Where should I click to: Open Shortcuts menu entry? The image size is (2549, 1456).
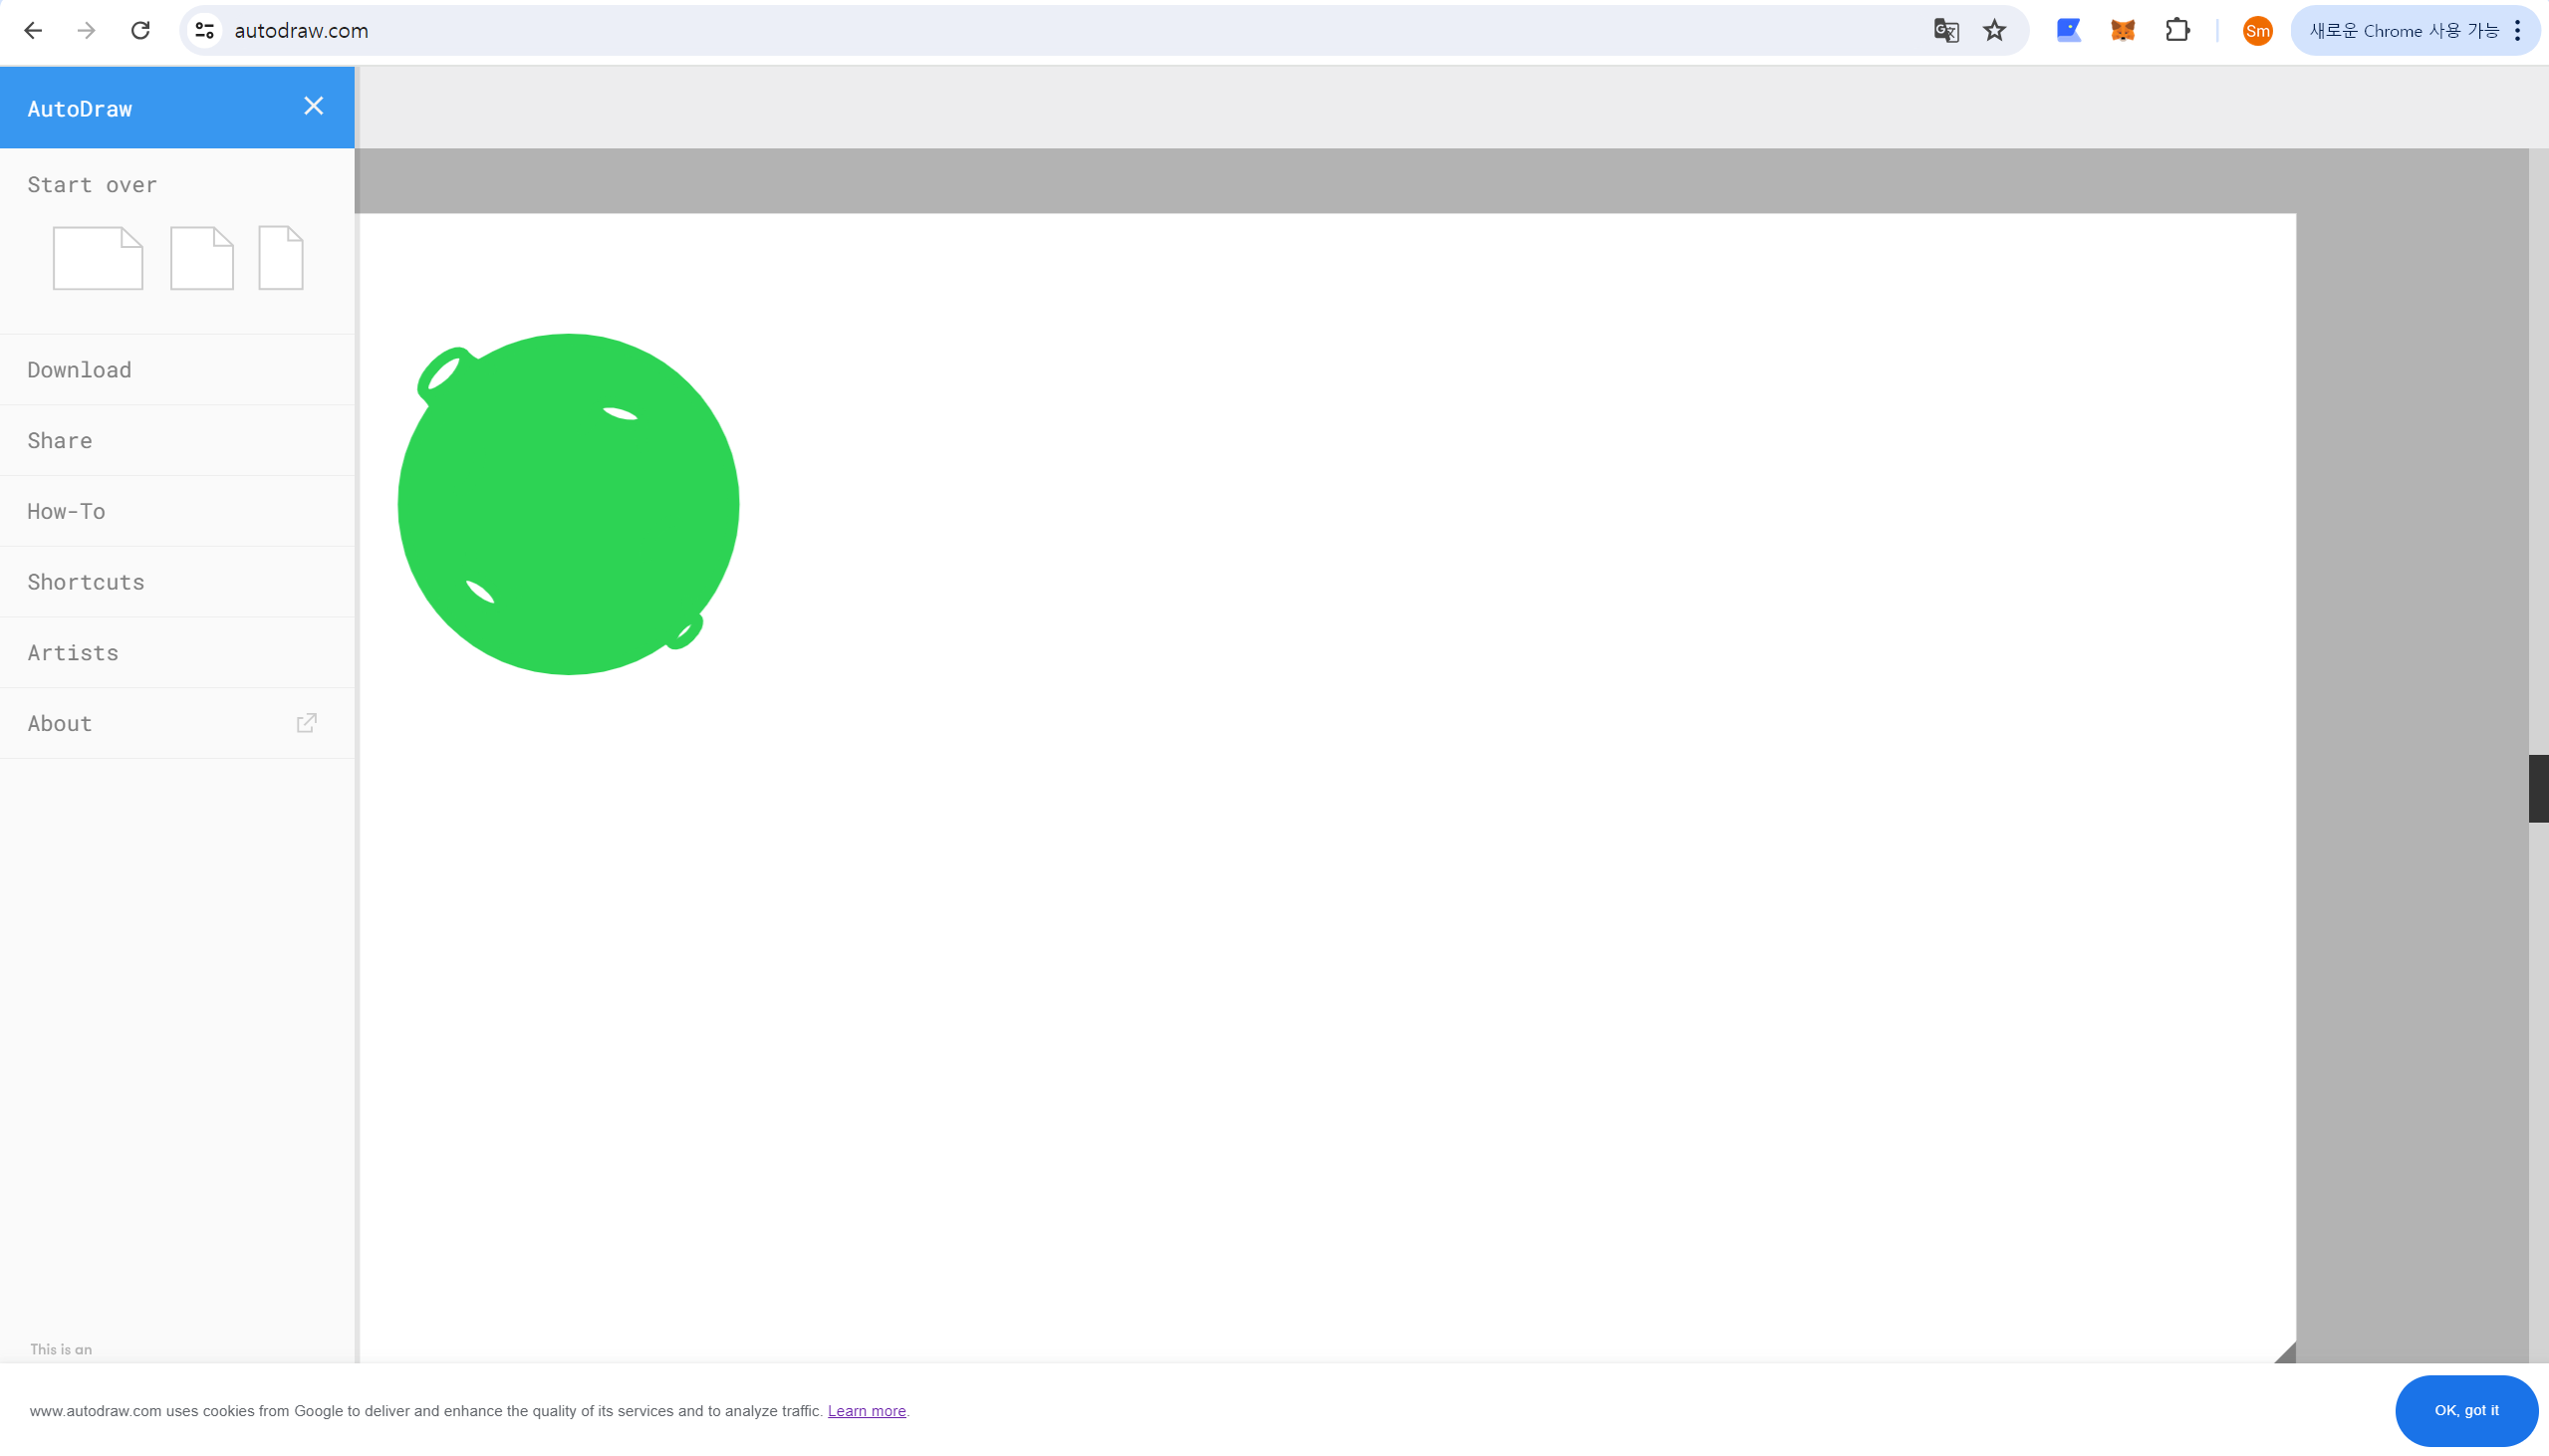[86, 582]
